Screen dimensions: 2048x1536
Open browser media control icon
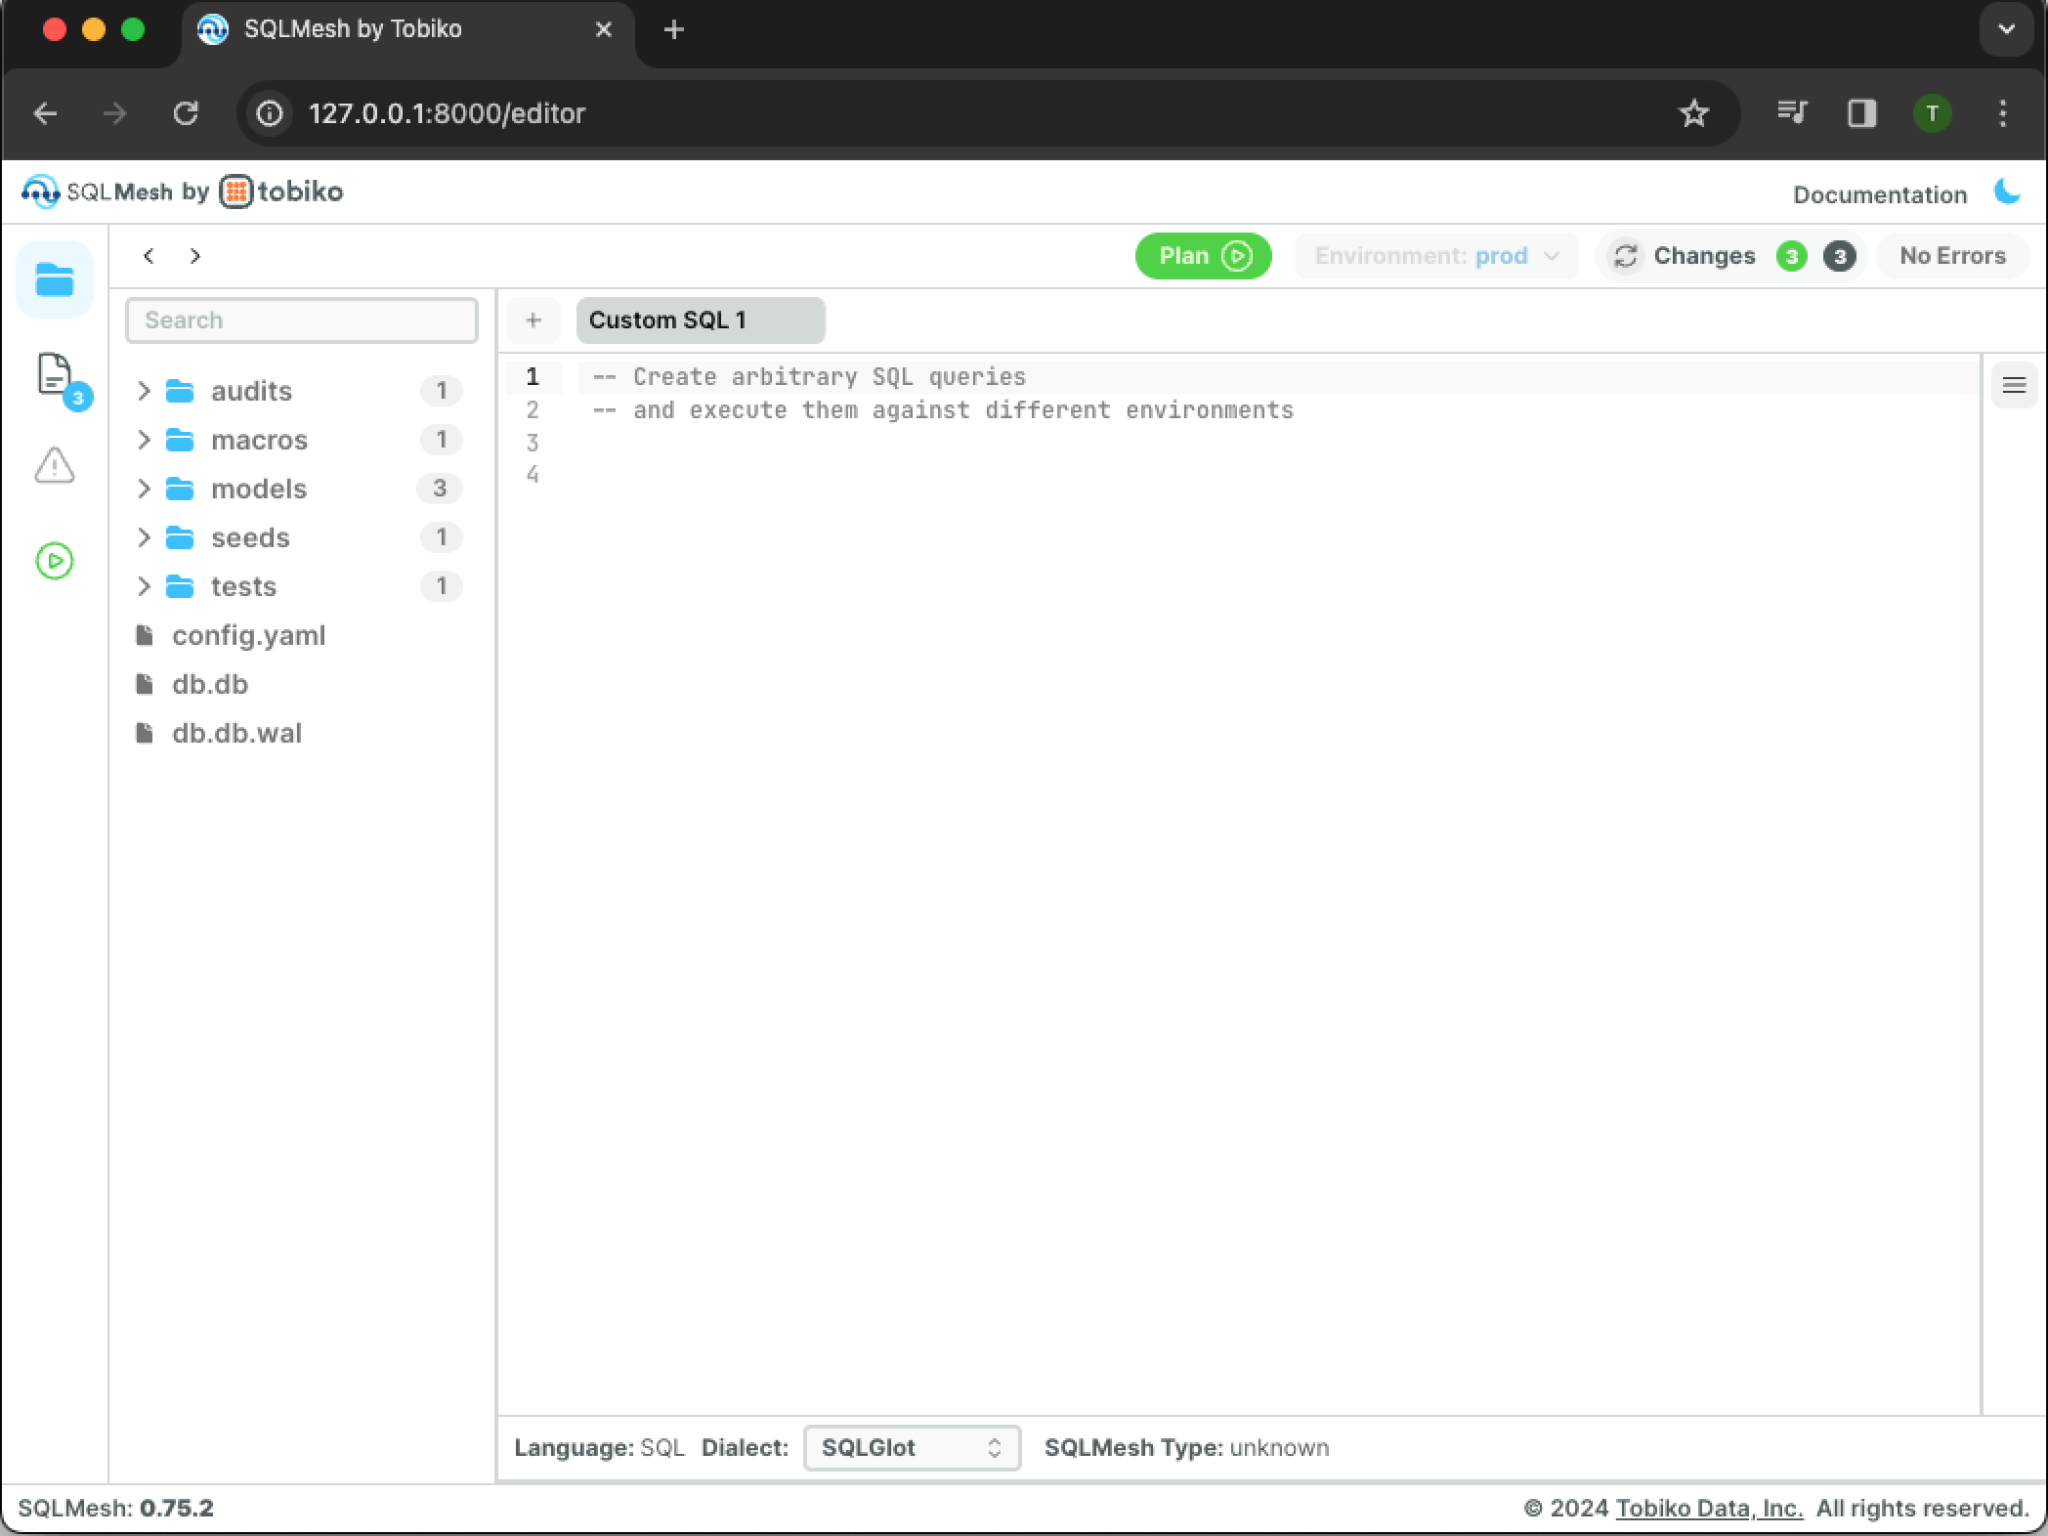point(1791,113)
